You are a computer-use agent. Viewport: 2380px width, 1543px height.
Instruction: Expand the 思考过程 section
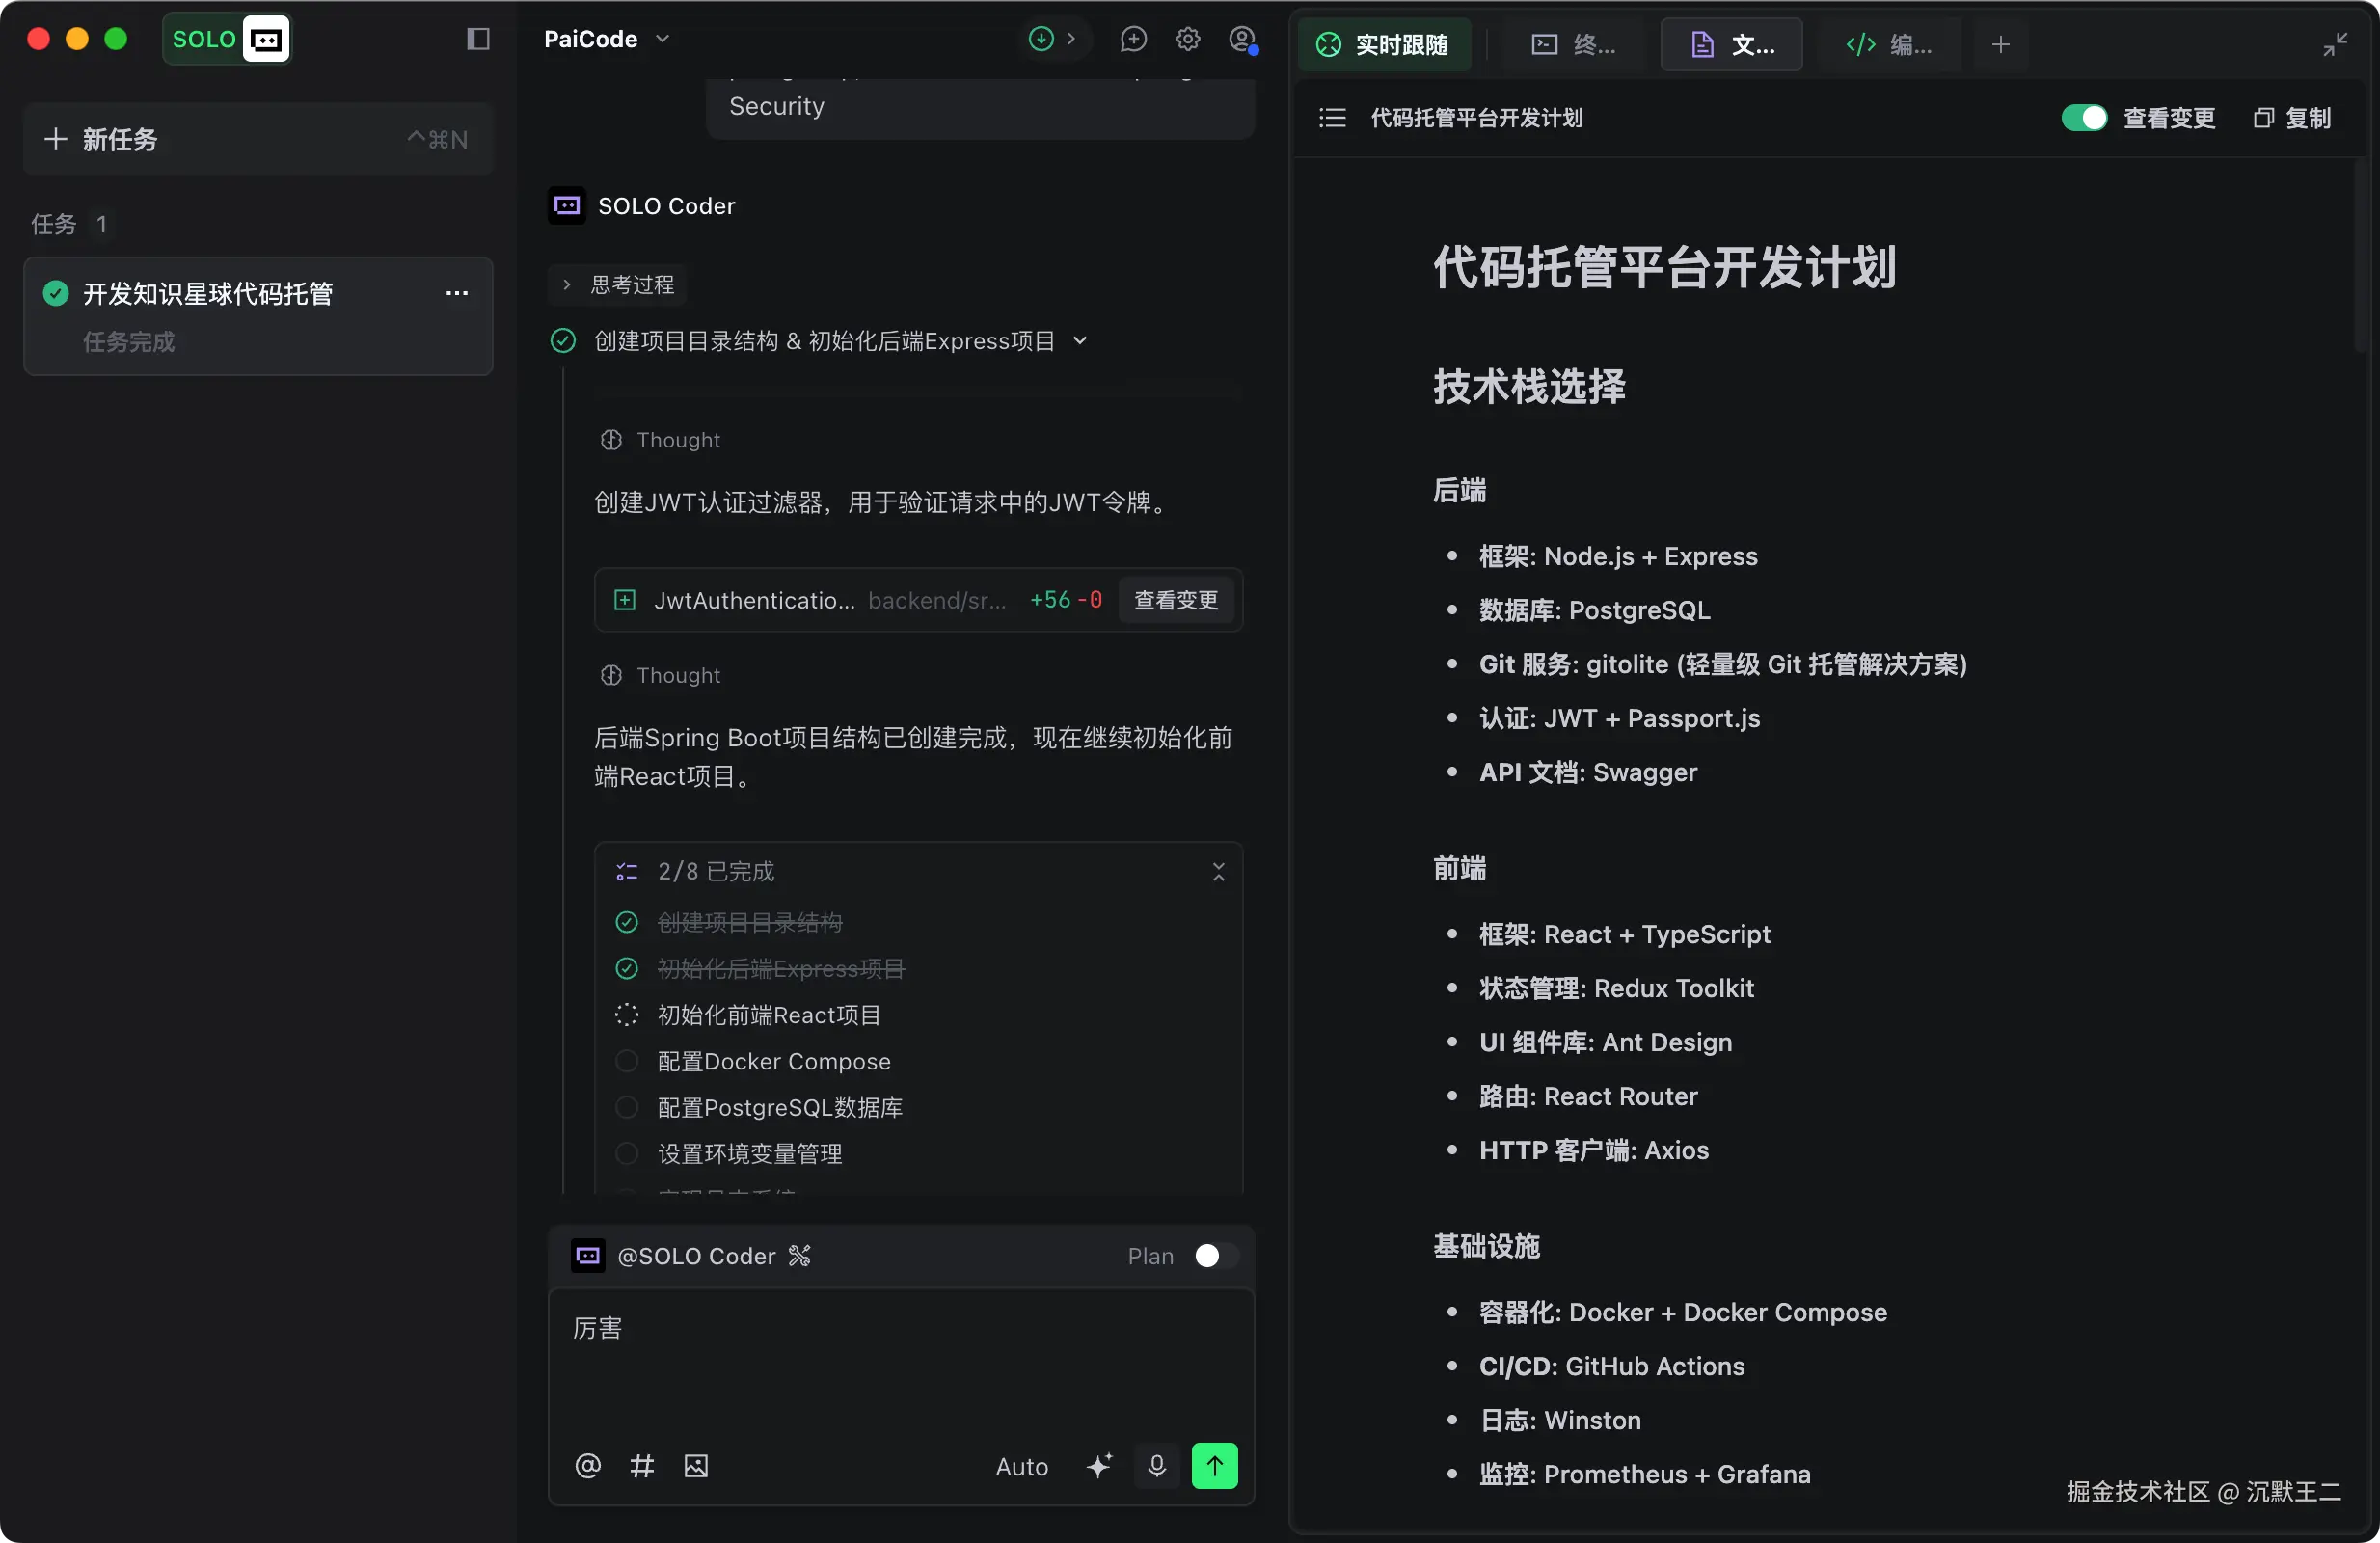point(619,285)
